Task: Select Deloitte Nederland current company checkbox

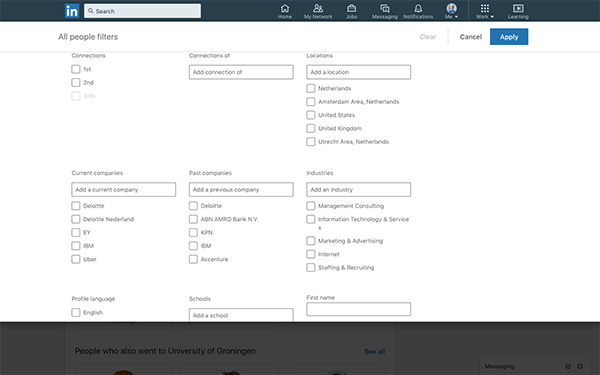Action: [76, 219]
